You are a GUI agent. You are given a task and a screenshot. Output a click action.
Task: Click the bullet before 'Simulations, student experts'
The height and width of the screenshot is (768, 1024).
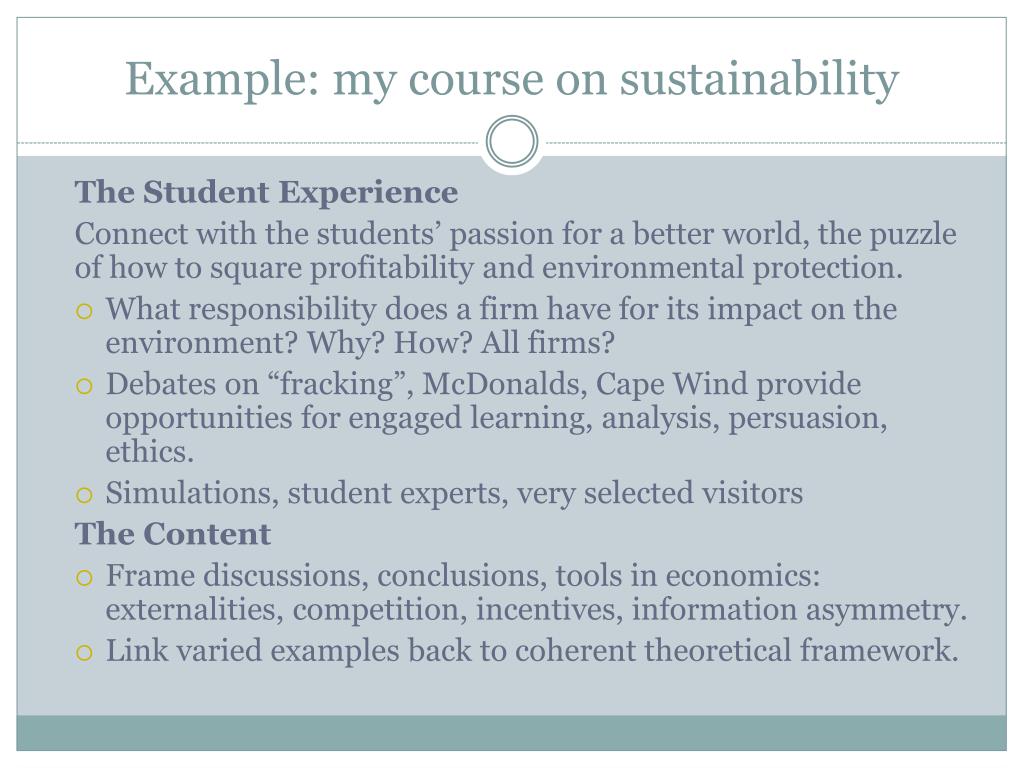click(84, 494)
